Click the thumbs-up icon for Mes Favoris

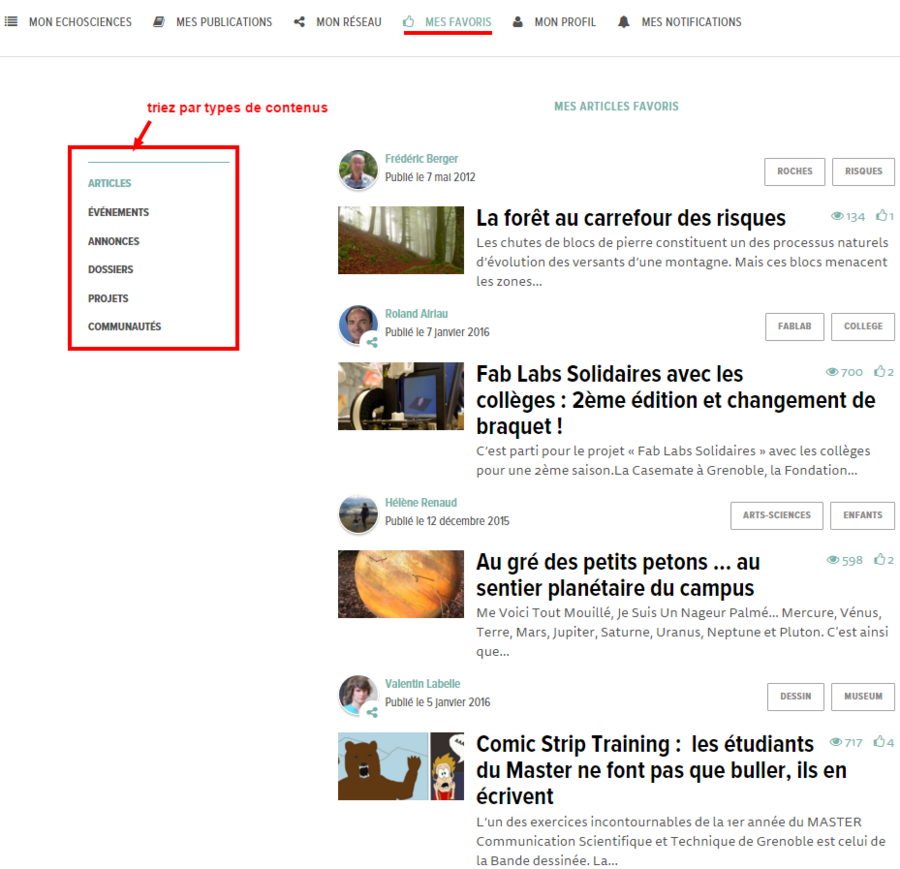(x=408, y=22)
